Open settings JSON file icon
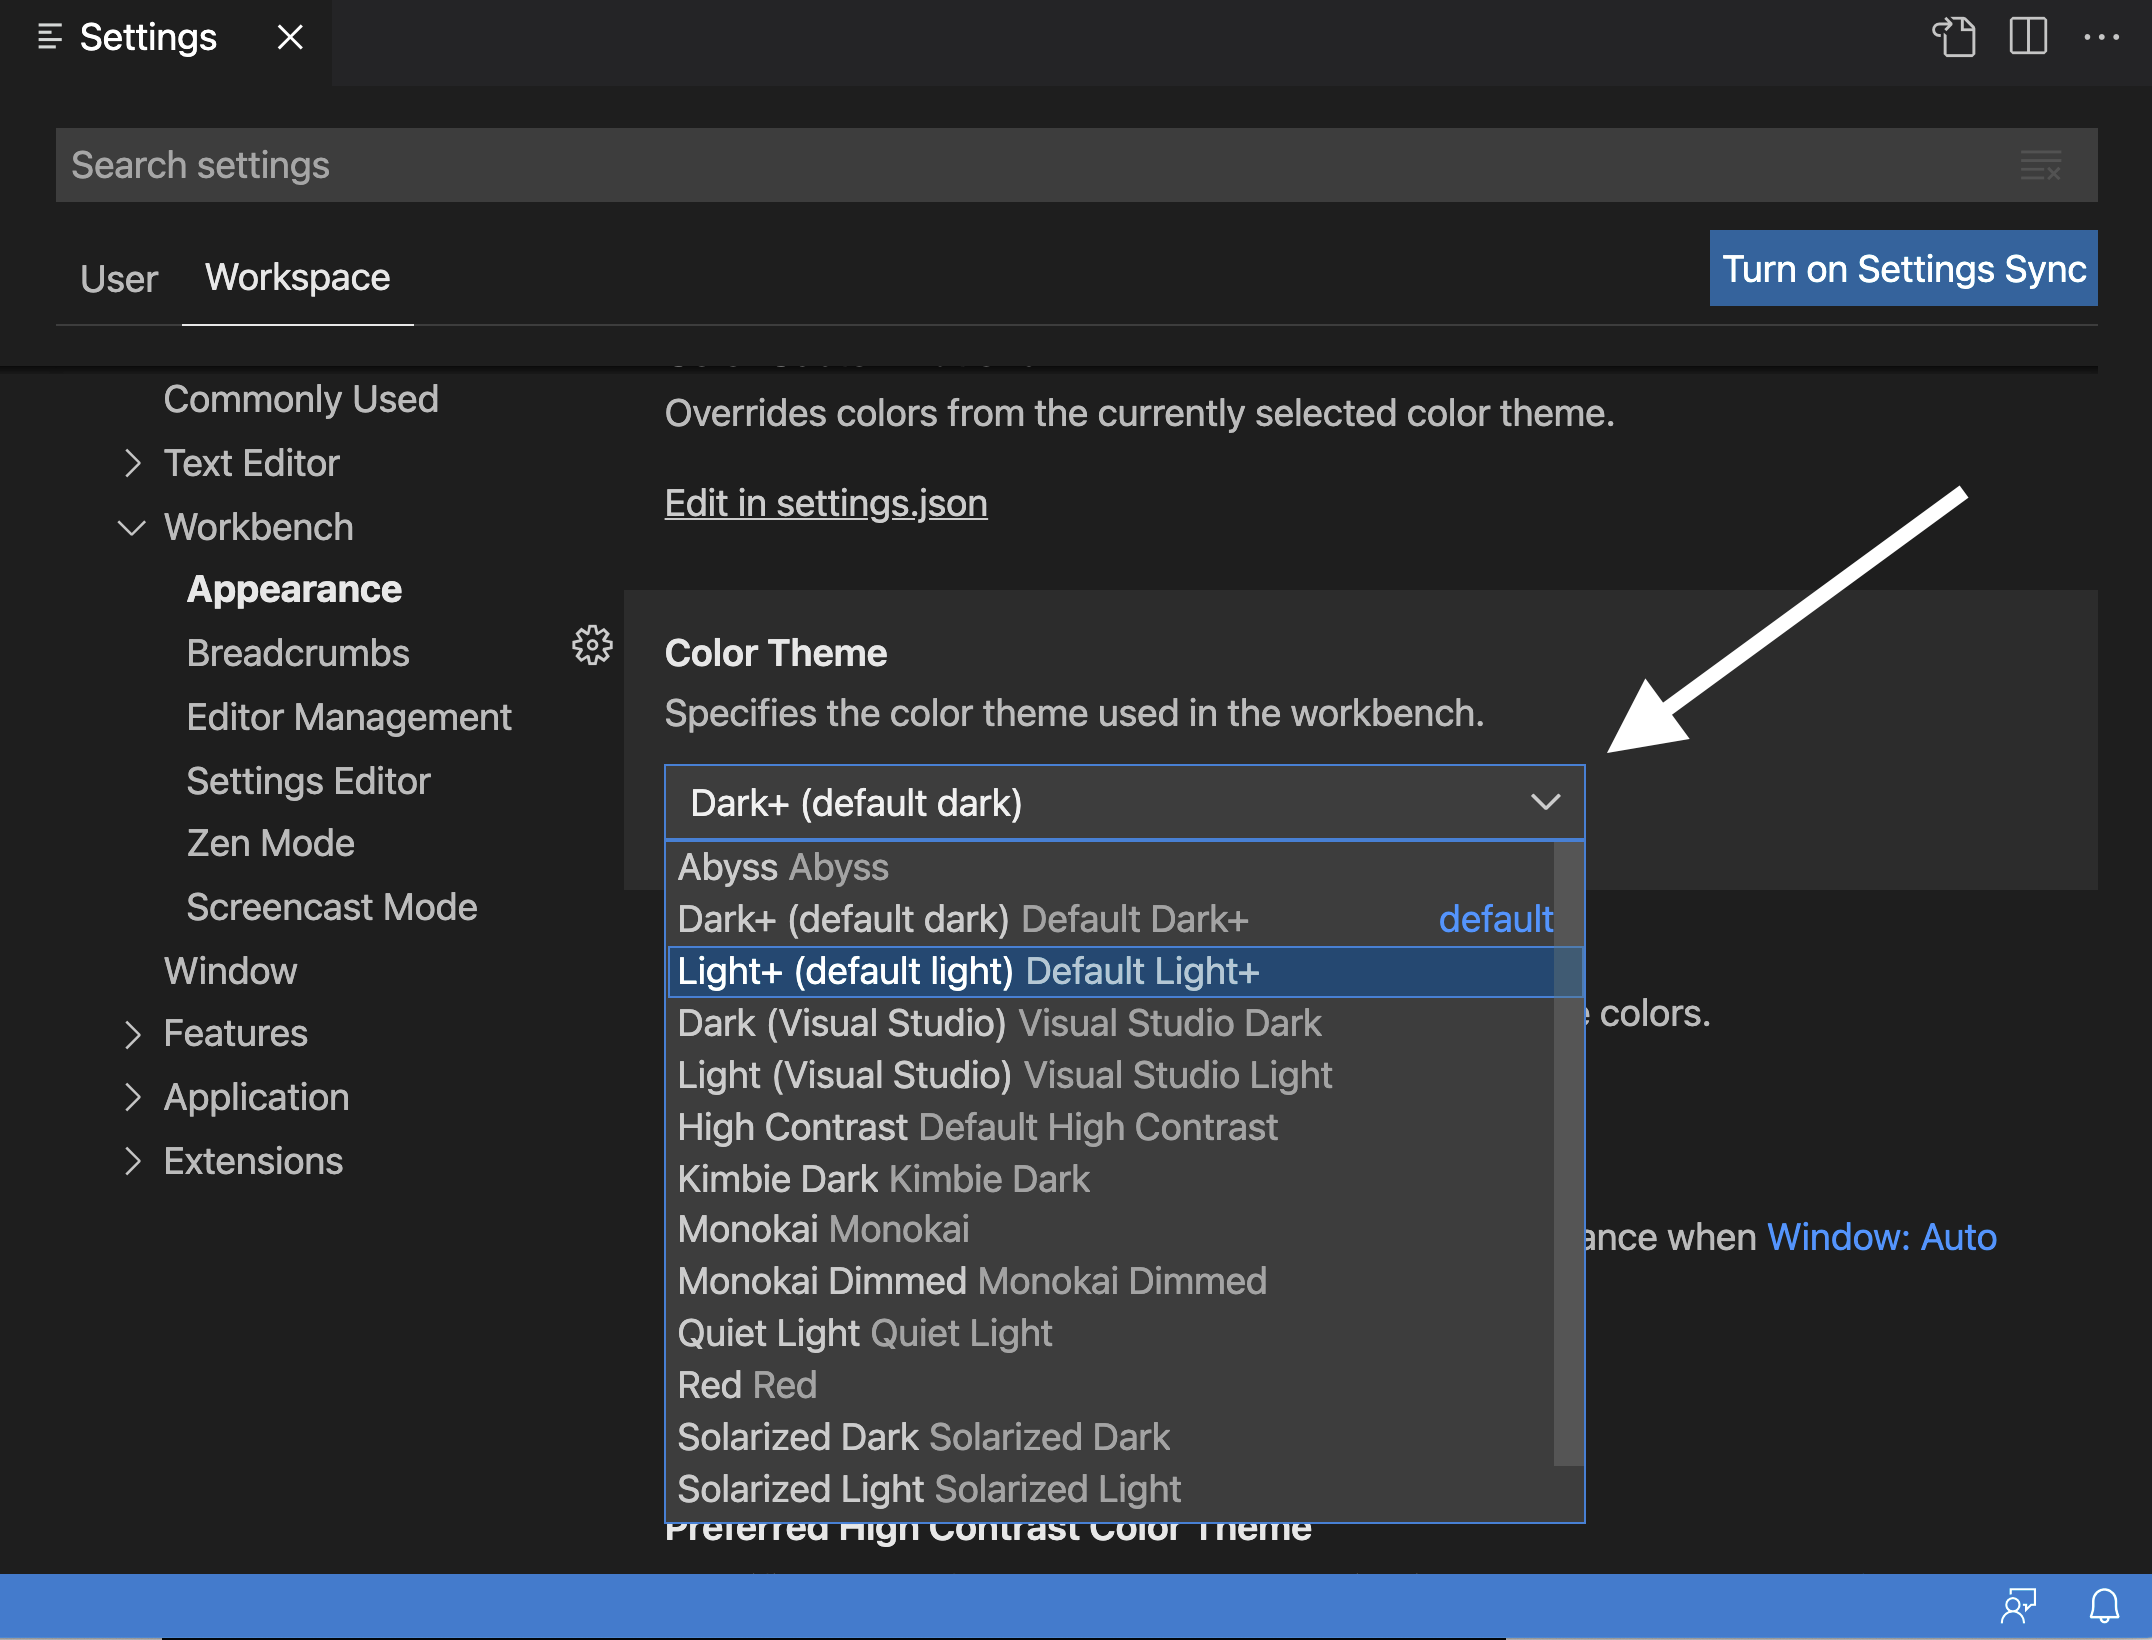The height and width of the screenshot is (1640, 2152). click(x=1953, y=38)
